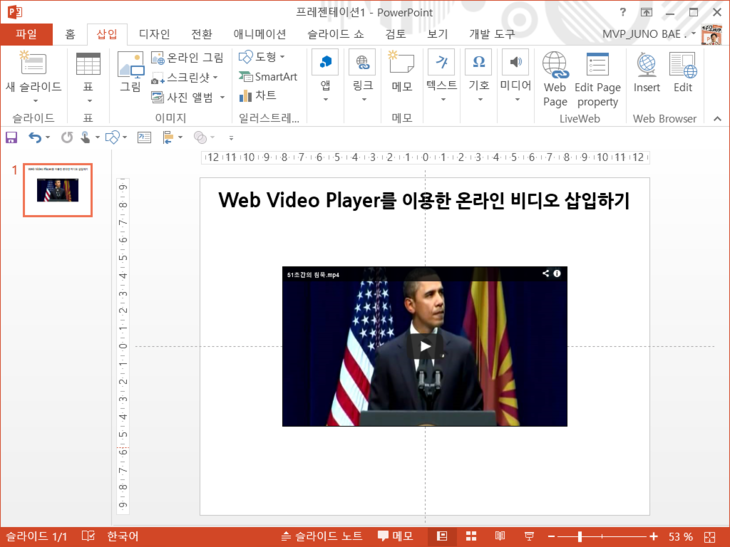
Task: Click LiveWeb Web Page icon
Action: [x=555, y=65]
